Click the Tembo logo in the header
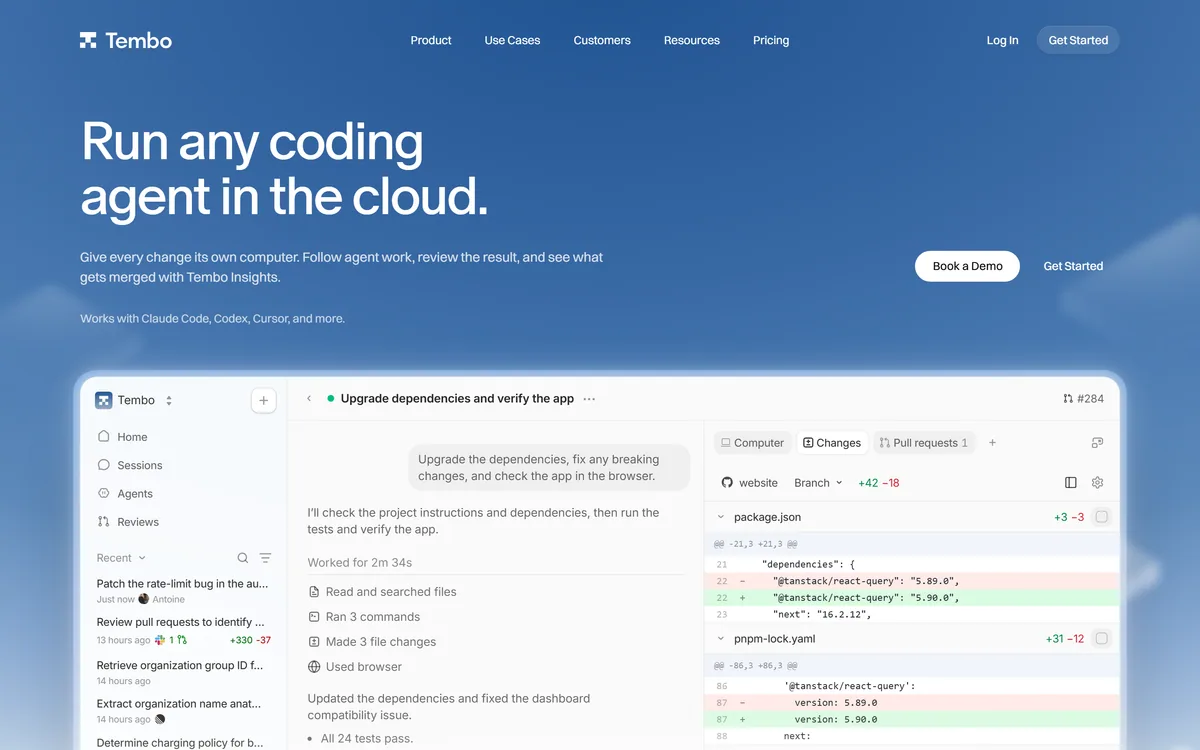The height and width of the screenshot is (750, 1200). pyautogui.click(x=126, y=40)
